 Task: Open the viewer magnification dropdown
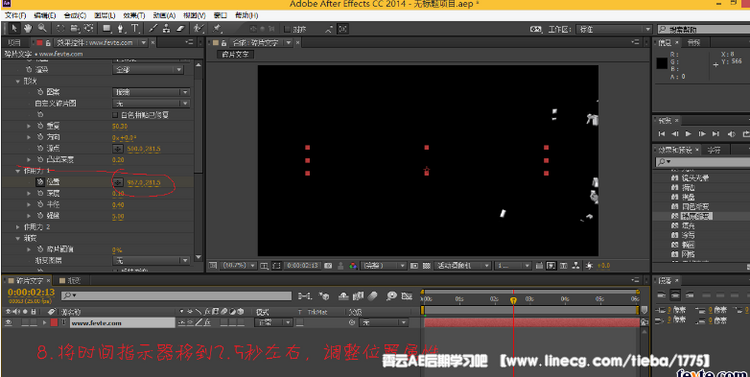tap(239, 266)
